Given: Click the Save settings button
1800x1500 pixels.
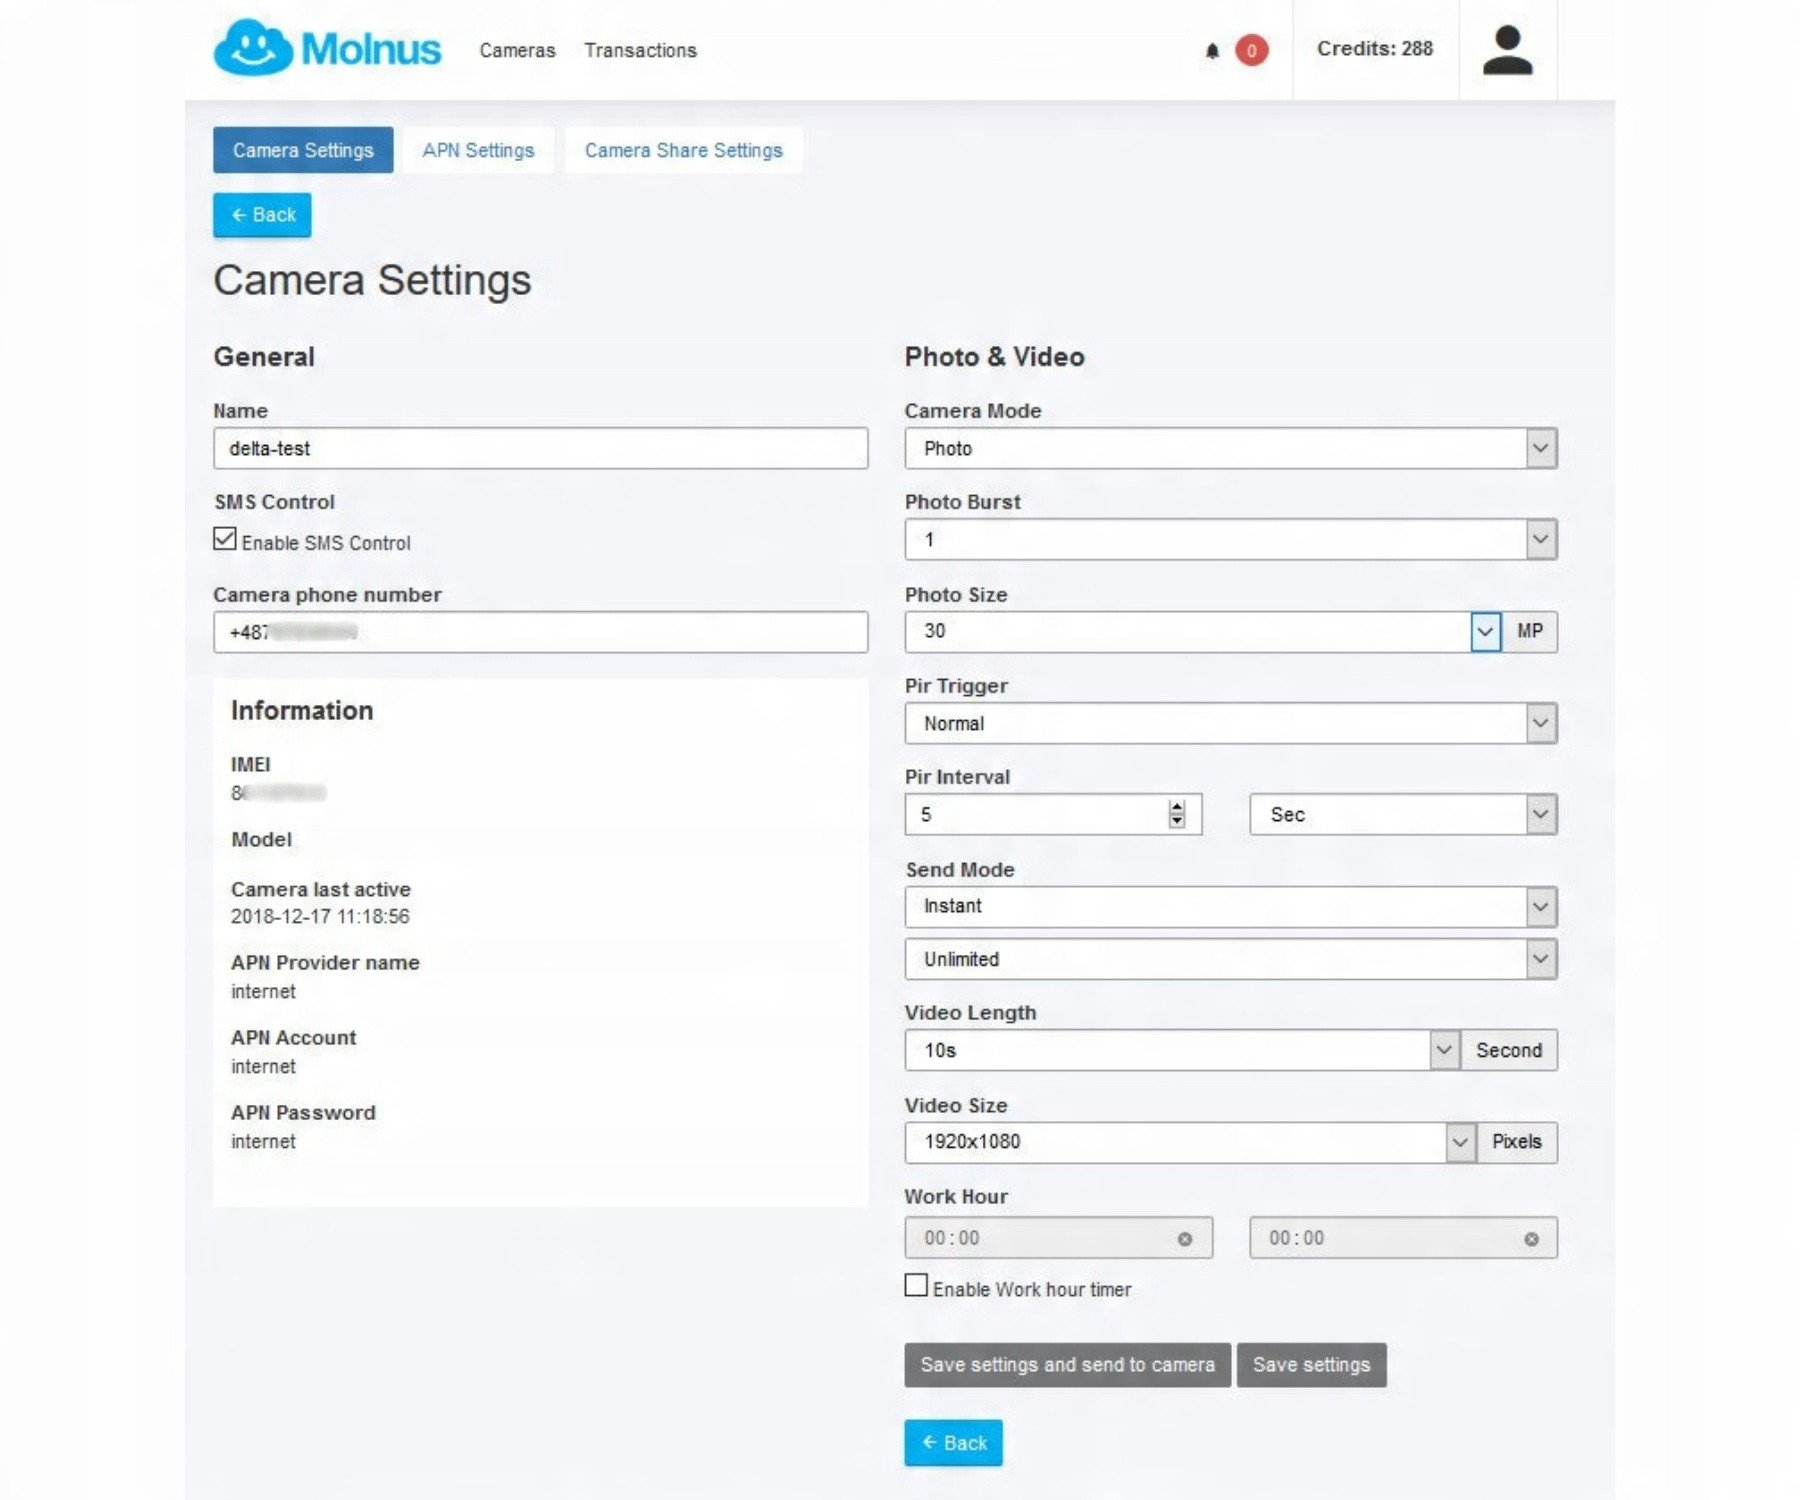Looking at the screenshot, I should coord(1311,1365).
